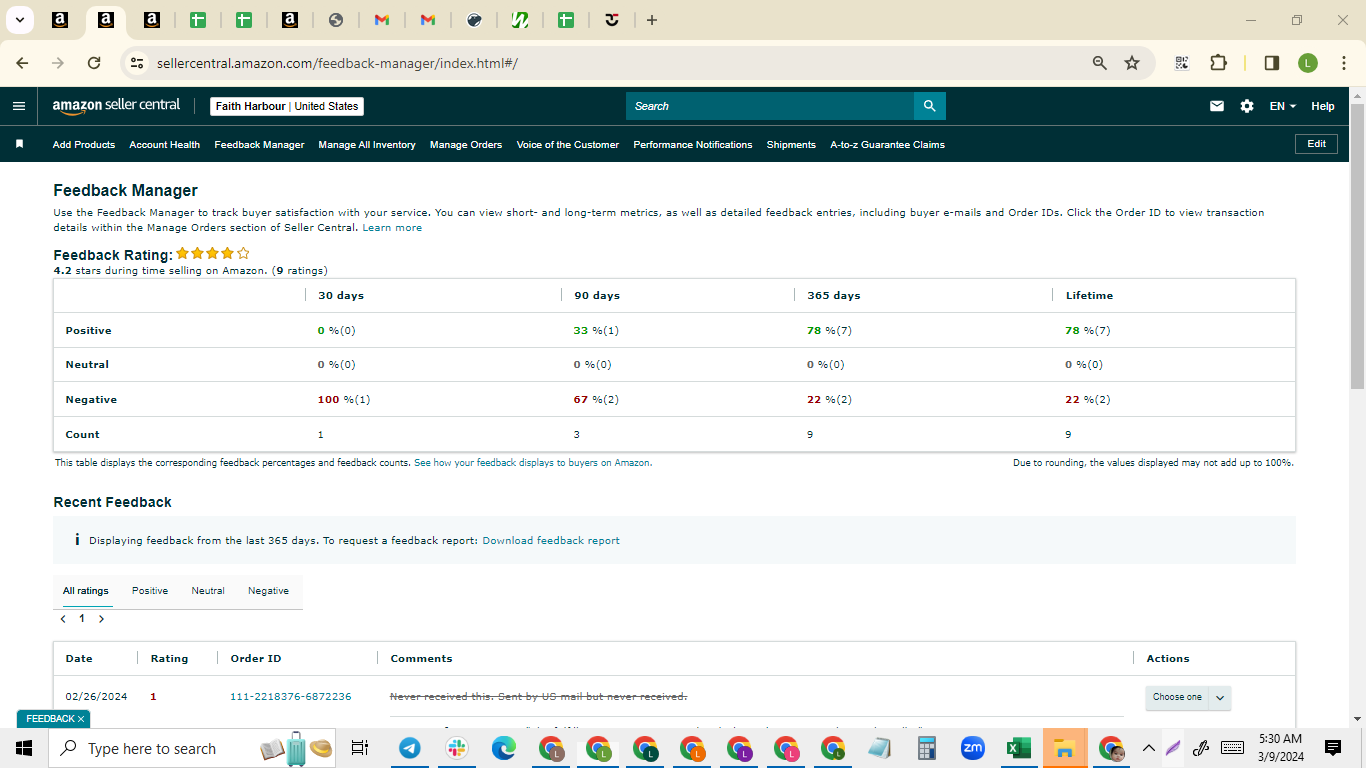
Task: Open Telegram from the taskbar
Action: pos(409,748)
